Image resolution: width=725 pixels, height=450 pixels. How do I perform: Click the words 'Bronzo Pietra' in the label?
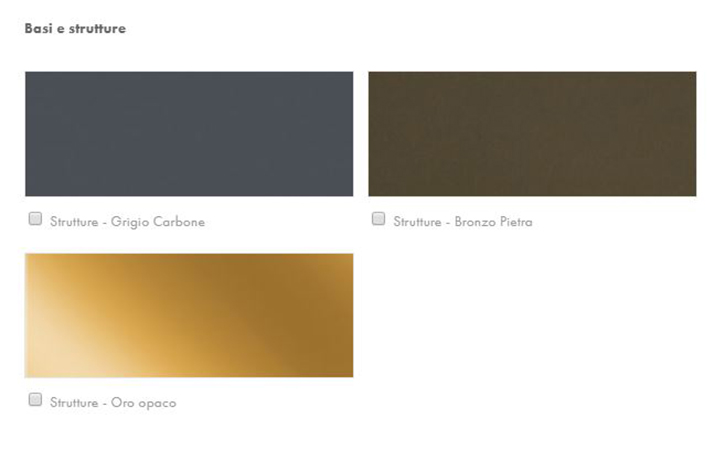493,222
